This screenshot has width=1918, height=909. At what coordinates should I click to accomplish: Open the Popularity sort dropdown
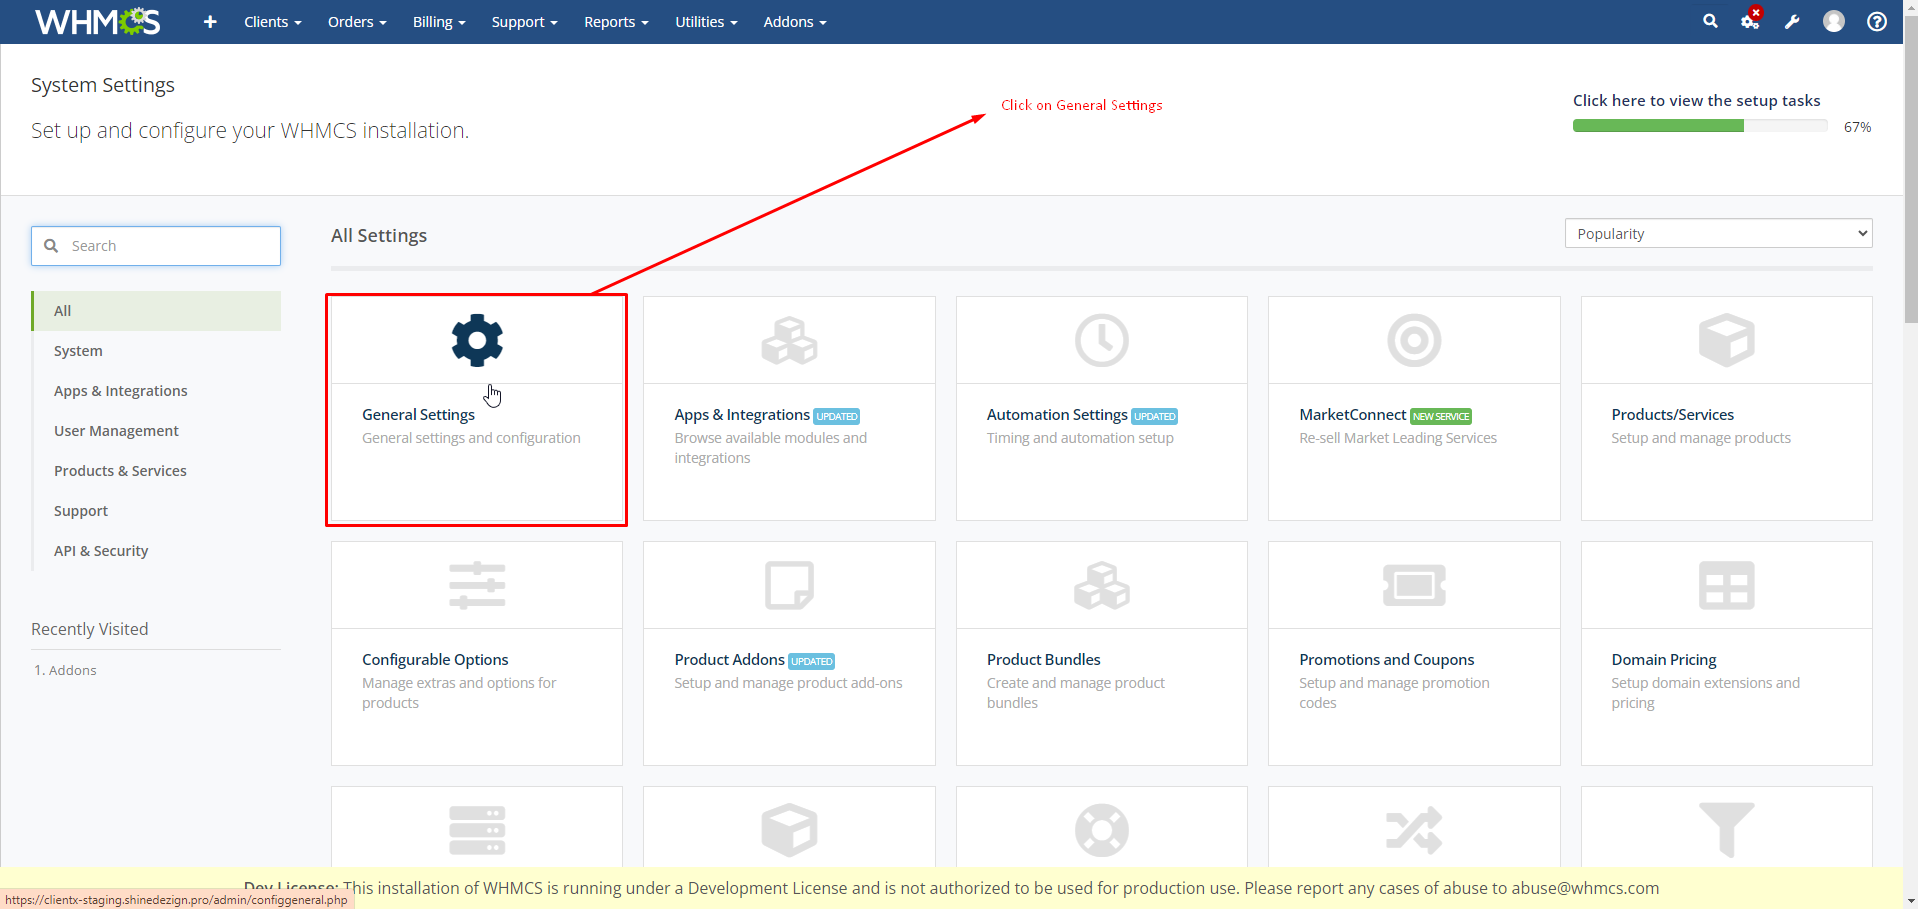[x=1718, y=233]
